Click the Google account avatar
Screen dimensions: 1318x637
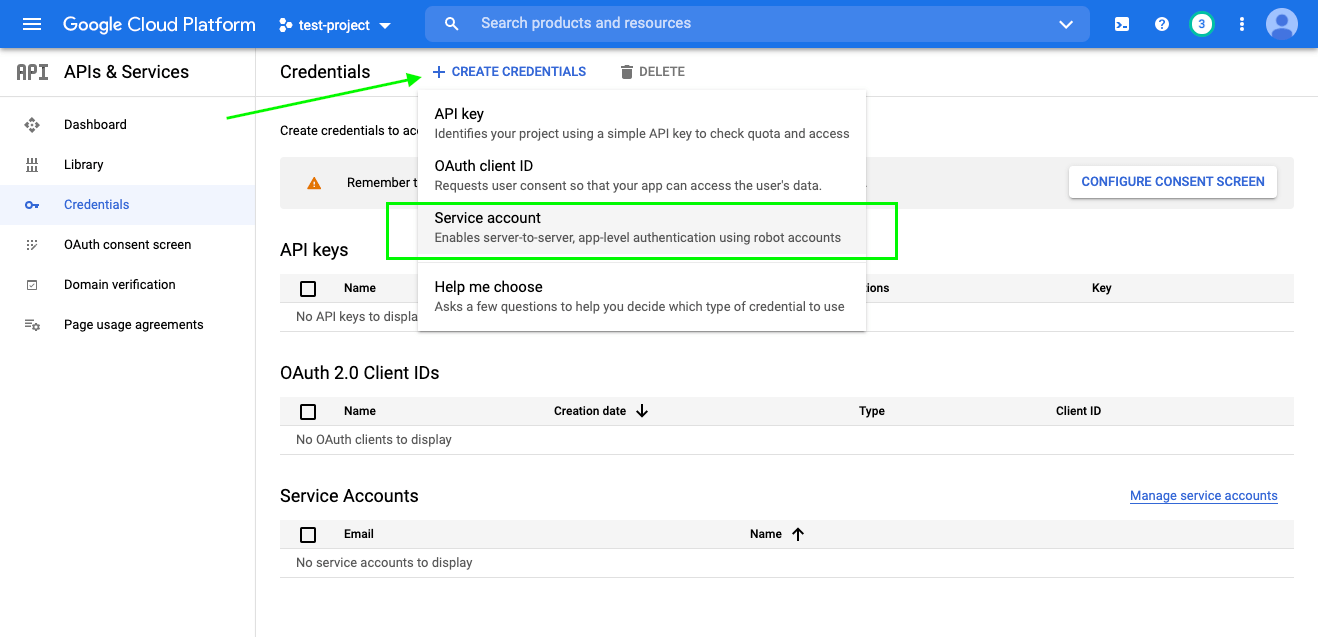(x=1282, y=24)
